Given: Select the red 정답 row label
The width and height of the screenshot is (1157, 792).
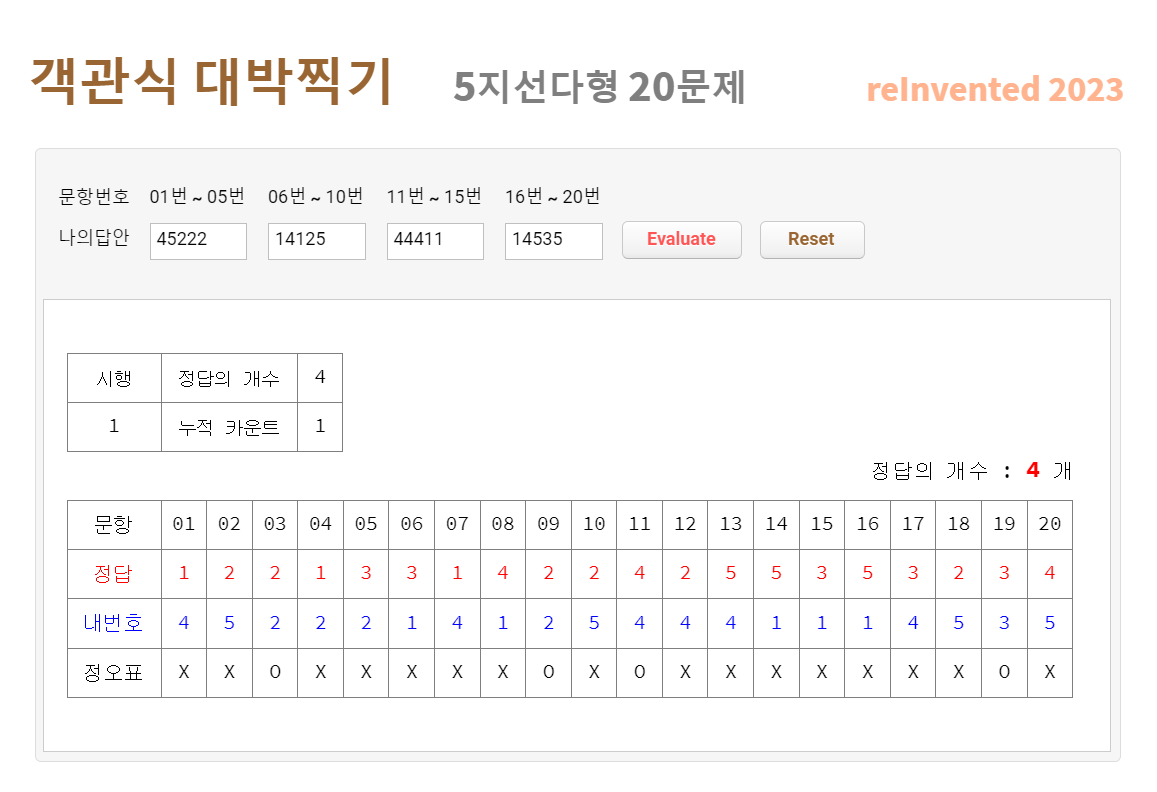Looking at the screenshot, I should coord(114,574).
